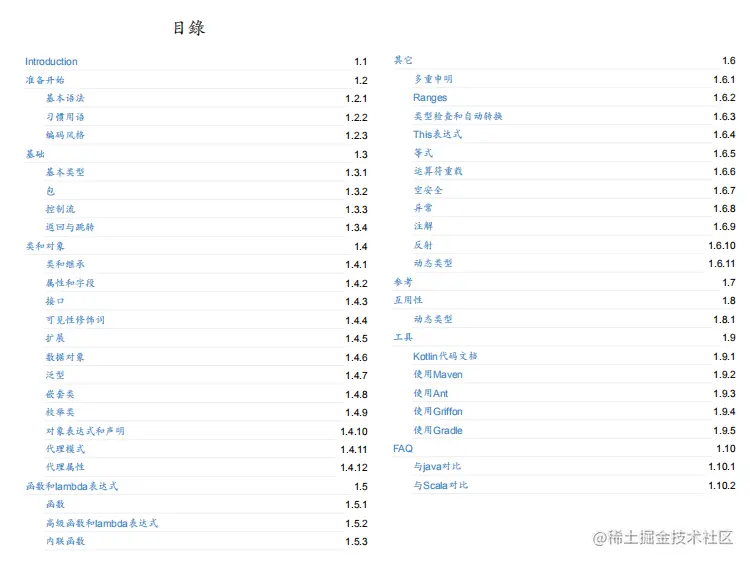Click section number 1.4.12
Image resolution: width=750 pixels, height=563 pixels.
(x=354, y=468)
